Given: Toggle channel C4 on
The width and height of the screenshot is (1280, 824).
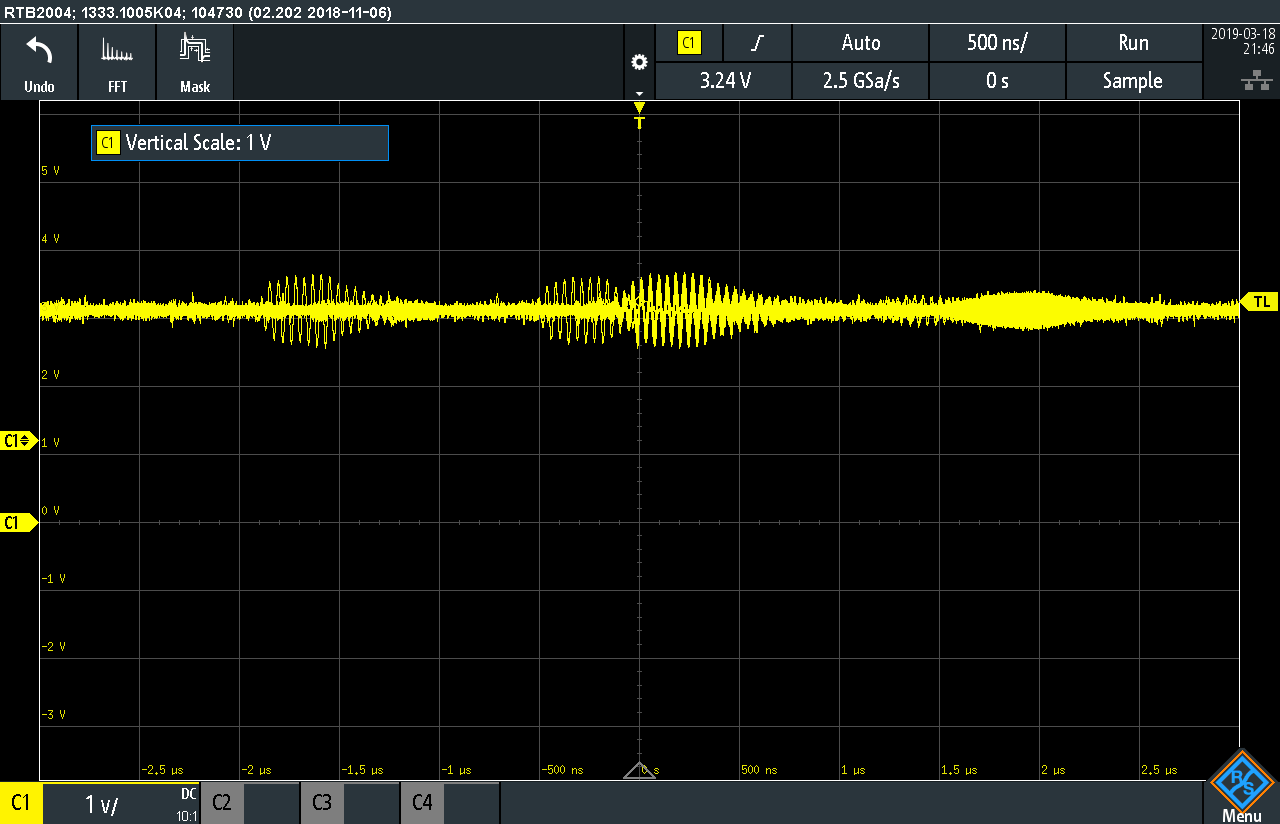Looking at the screenshot, I should (x=422, y=803).
